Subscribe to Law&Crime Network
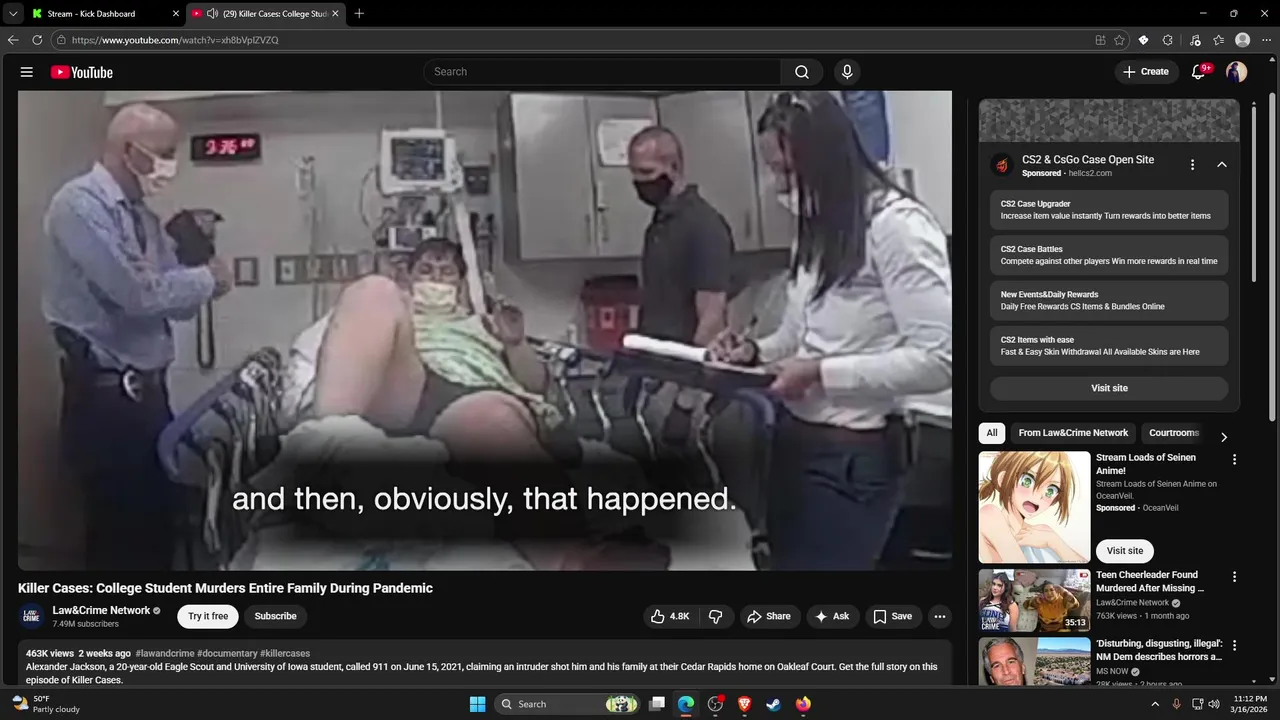 (x=275, y=616)
